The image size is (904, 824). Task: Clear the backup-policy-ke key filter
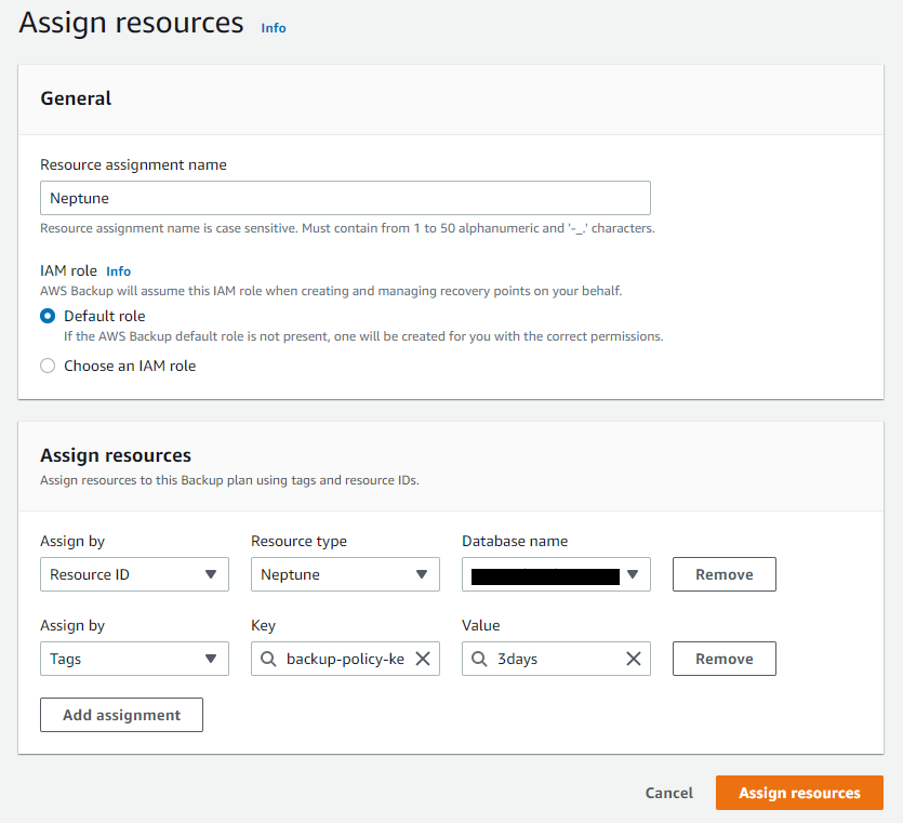(423, 658)
